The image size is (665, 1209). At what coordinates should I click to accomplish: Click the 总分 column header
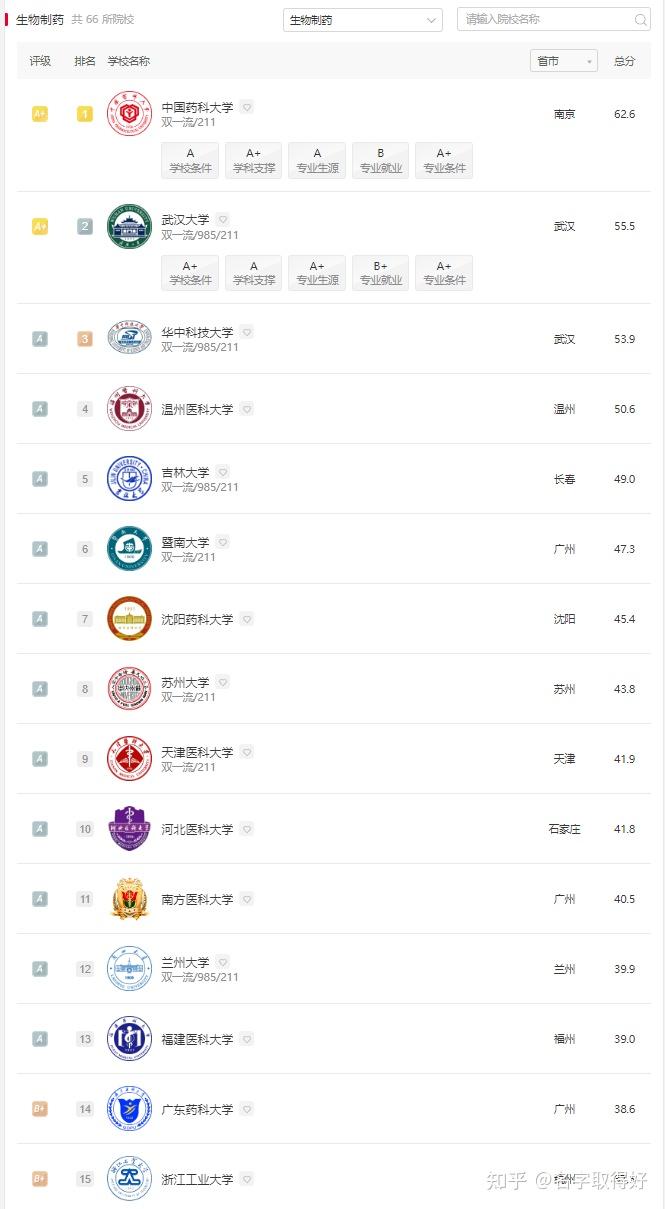624,61
